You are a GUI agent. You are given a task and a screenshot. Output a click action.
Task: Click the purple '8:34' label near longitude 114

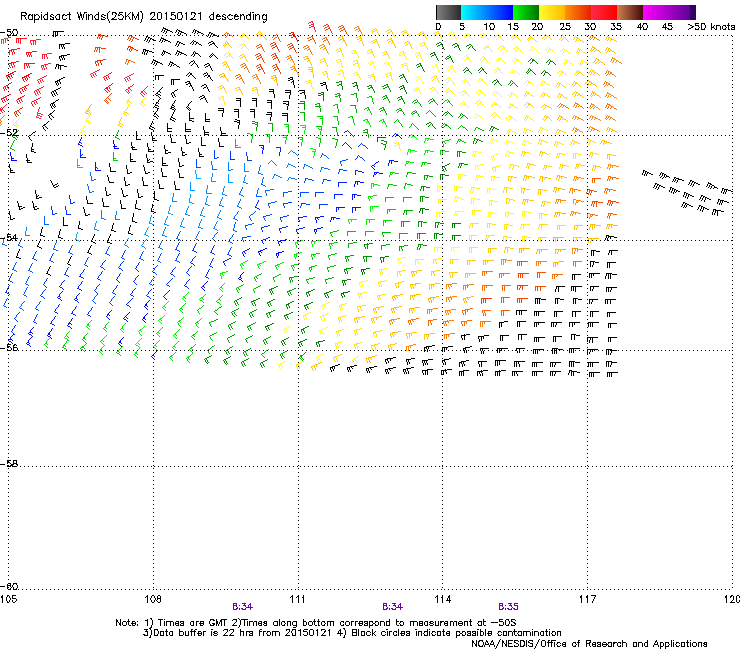tap(393, 607)
